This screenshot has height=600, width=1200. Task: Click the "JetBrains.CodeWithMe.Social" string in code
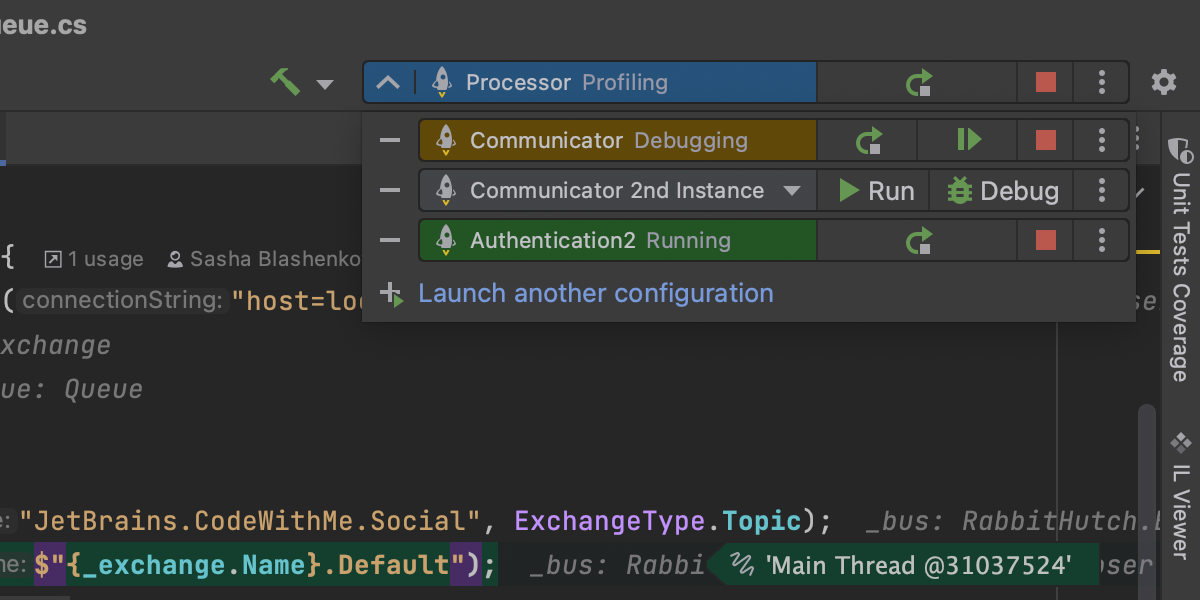[x=250, y=521]
